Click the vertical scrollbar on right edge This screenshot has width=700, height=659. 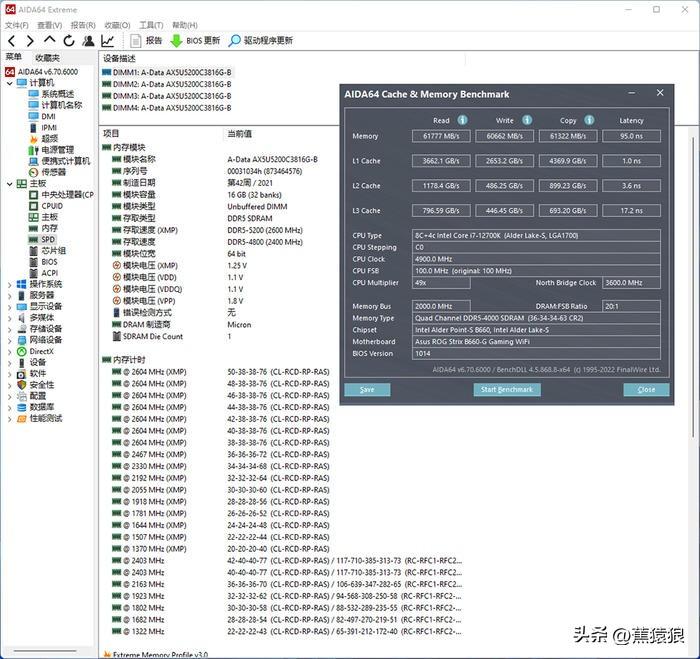[x=693, y=286]
